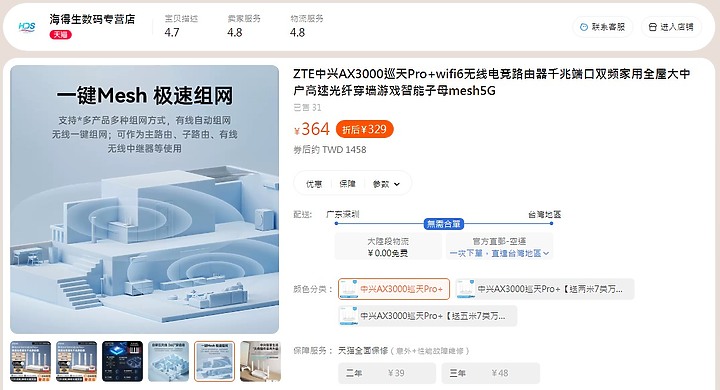Choose the three-year ¥48 warranty option
This screenshot has height=390, width=720.
pyautogui.click(x=490, y=373)
